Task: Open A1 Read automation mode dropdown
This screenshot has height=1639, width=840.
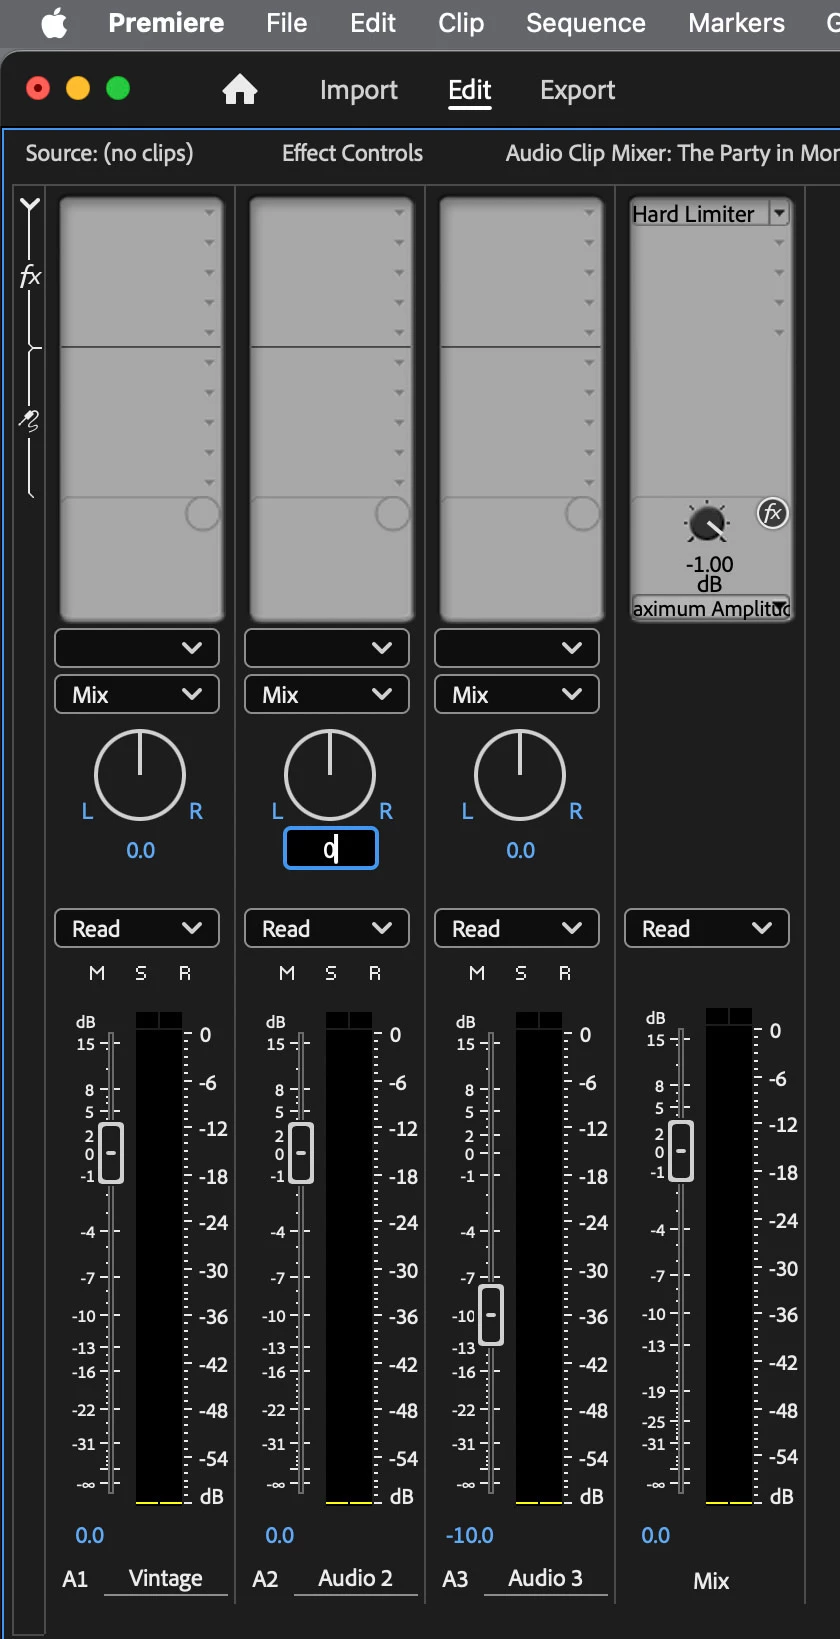Action: (137, 928)
